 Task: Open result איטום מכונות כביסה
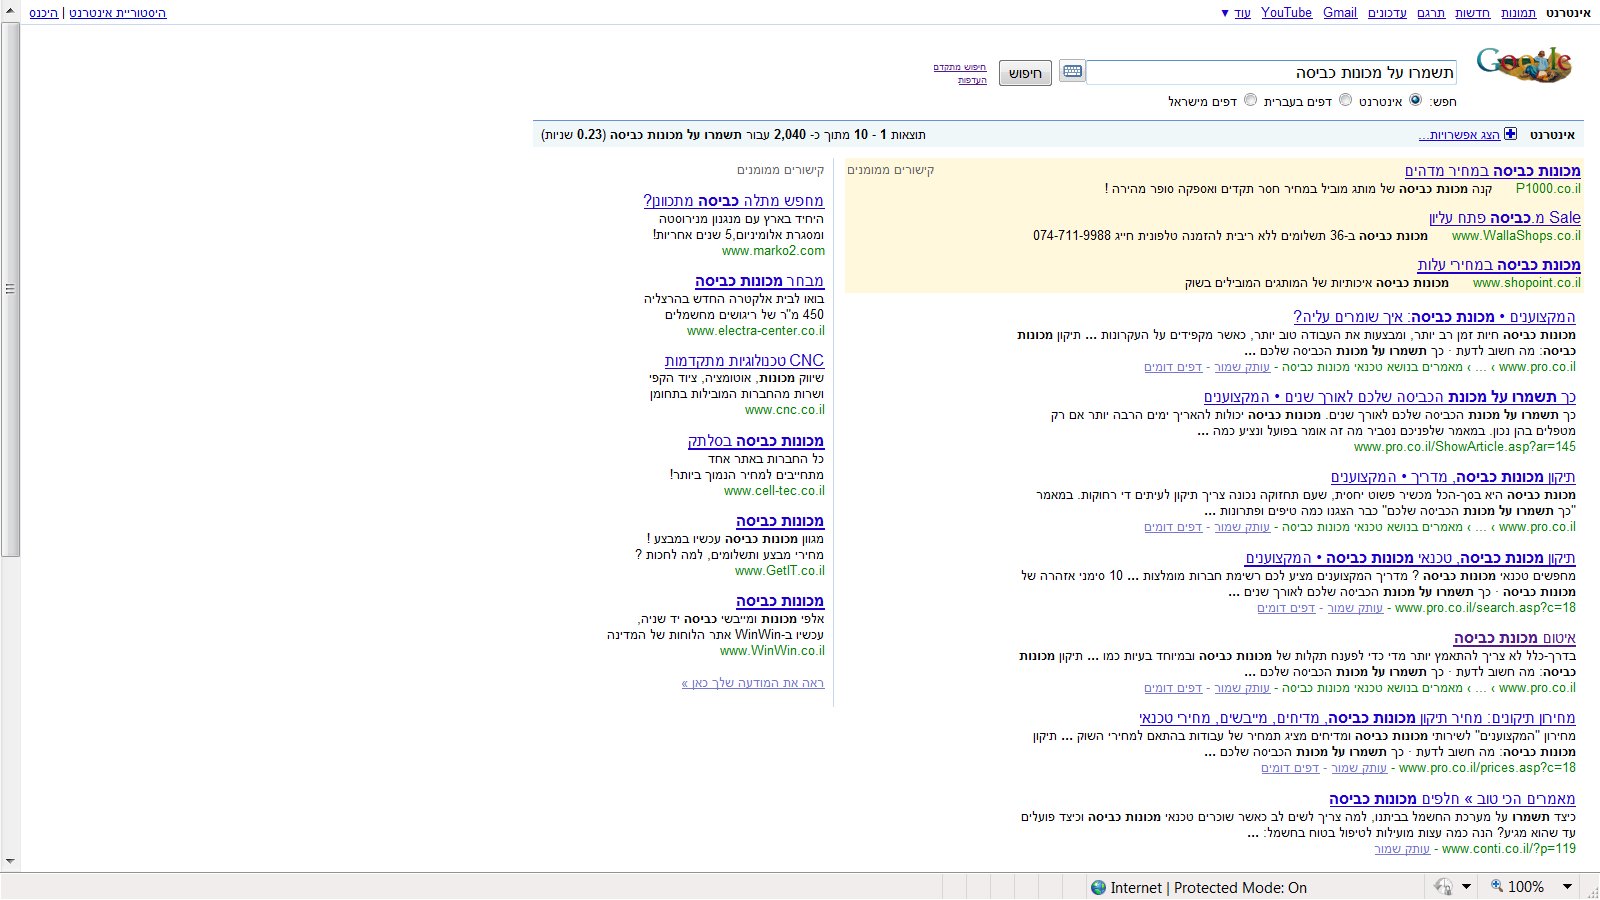(1515, 638)
